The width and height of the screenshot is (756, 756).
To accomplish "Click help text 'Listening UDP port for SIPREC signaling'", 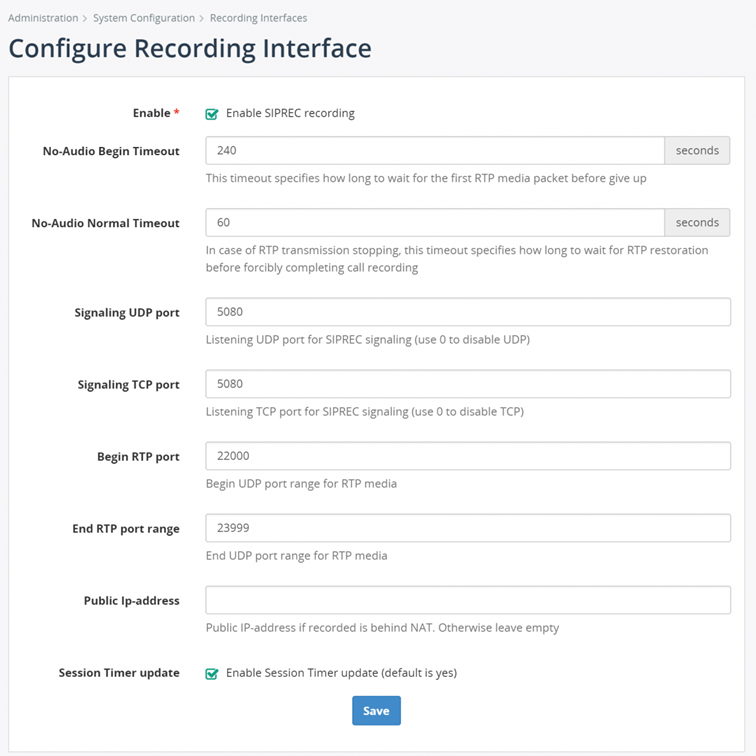I will [368, 340].
